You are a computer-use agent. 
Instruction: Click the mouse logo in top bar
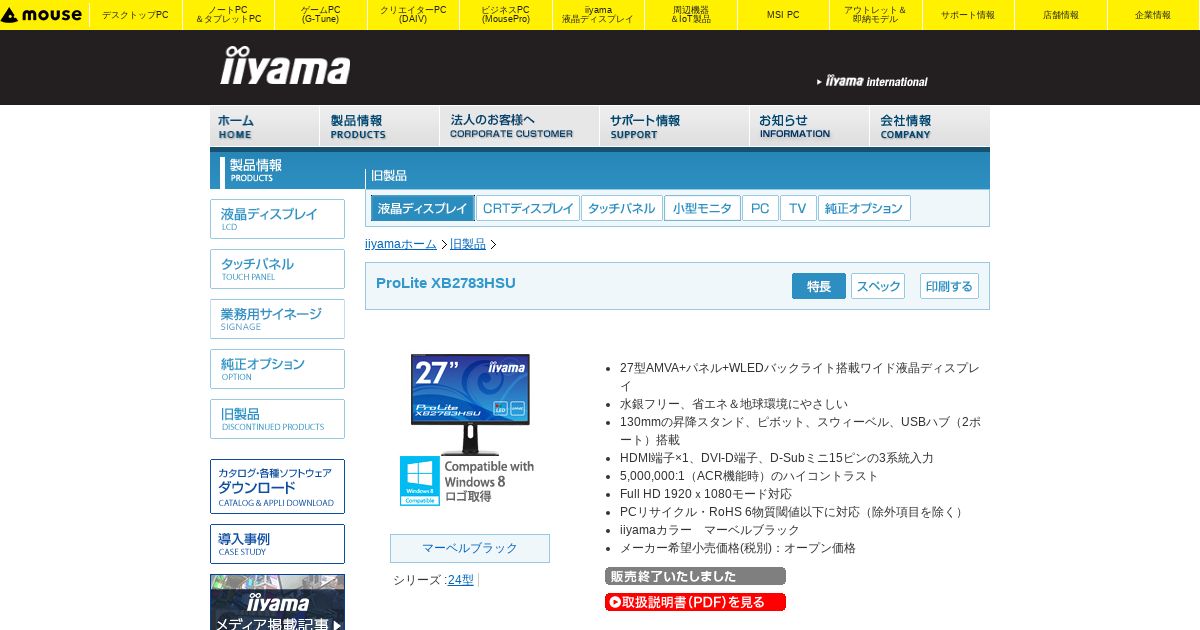point(42,15)
